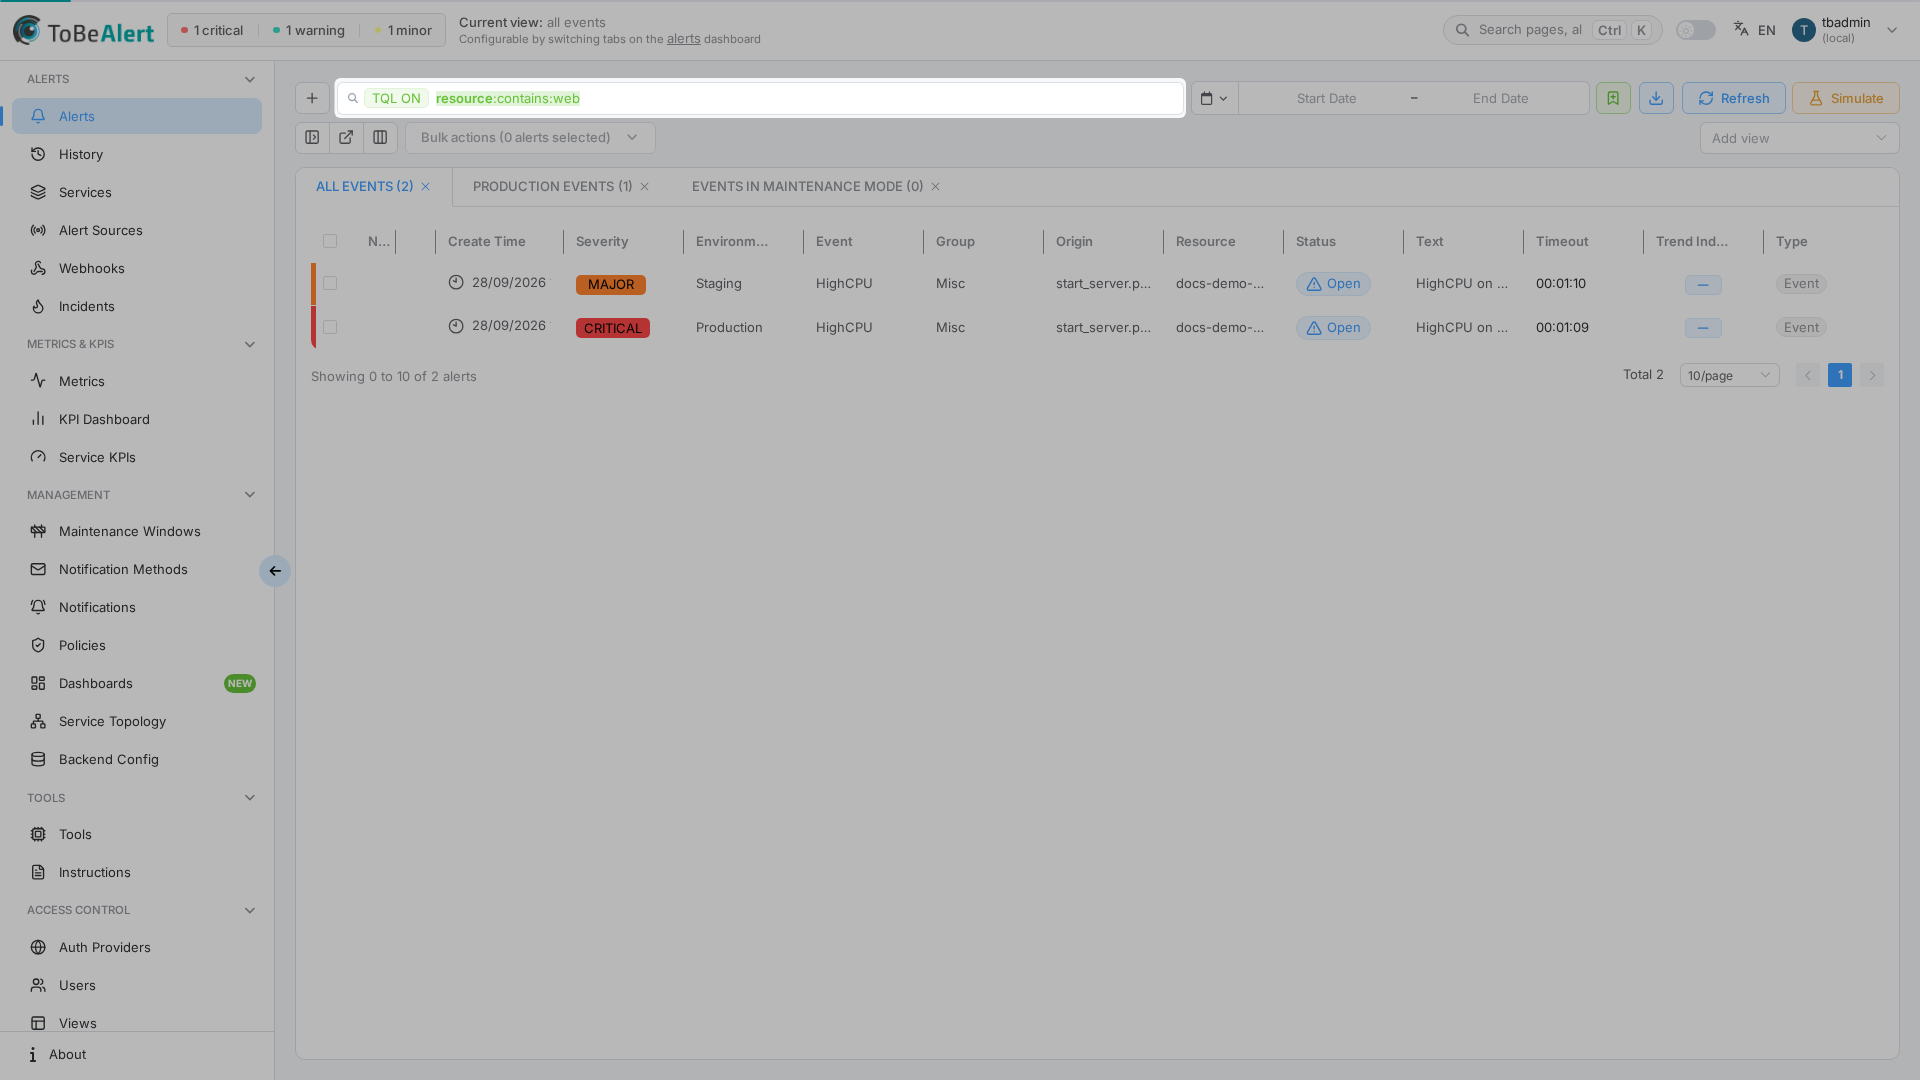The image size is (1920, 1080).
Task: Click the Simulate button
Action: 1845,98
